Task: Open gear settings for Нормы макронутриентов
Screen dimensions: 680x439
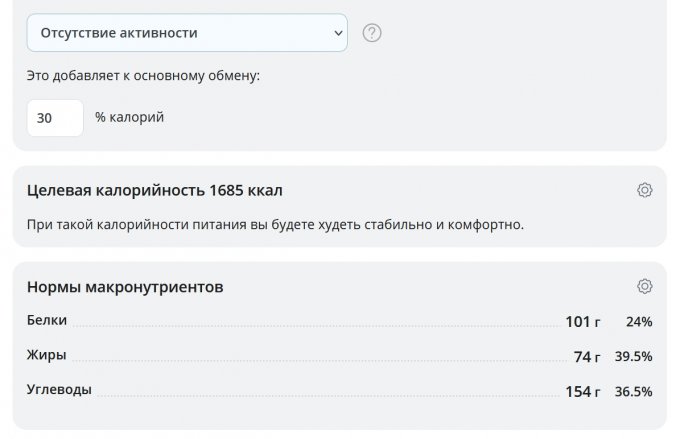Action: point(645,287)
